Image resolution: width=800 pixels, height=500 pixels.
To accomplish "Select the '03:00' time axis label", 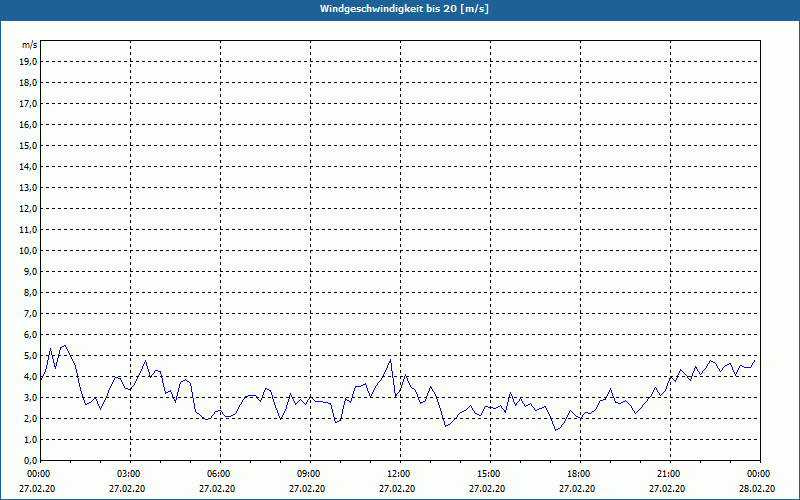I will (x=129, y=474).
